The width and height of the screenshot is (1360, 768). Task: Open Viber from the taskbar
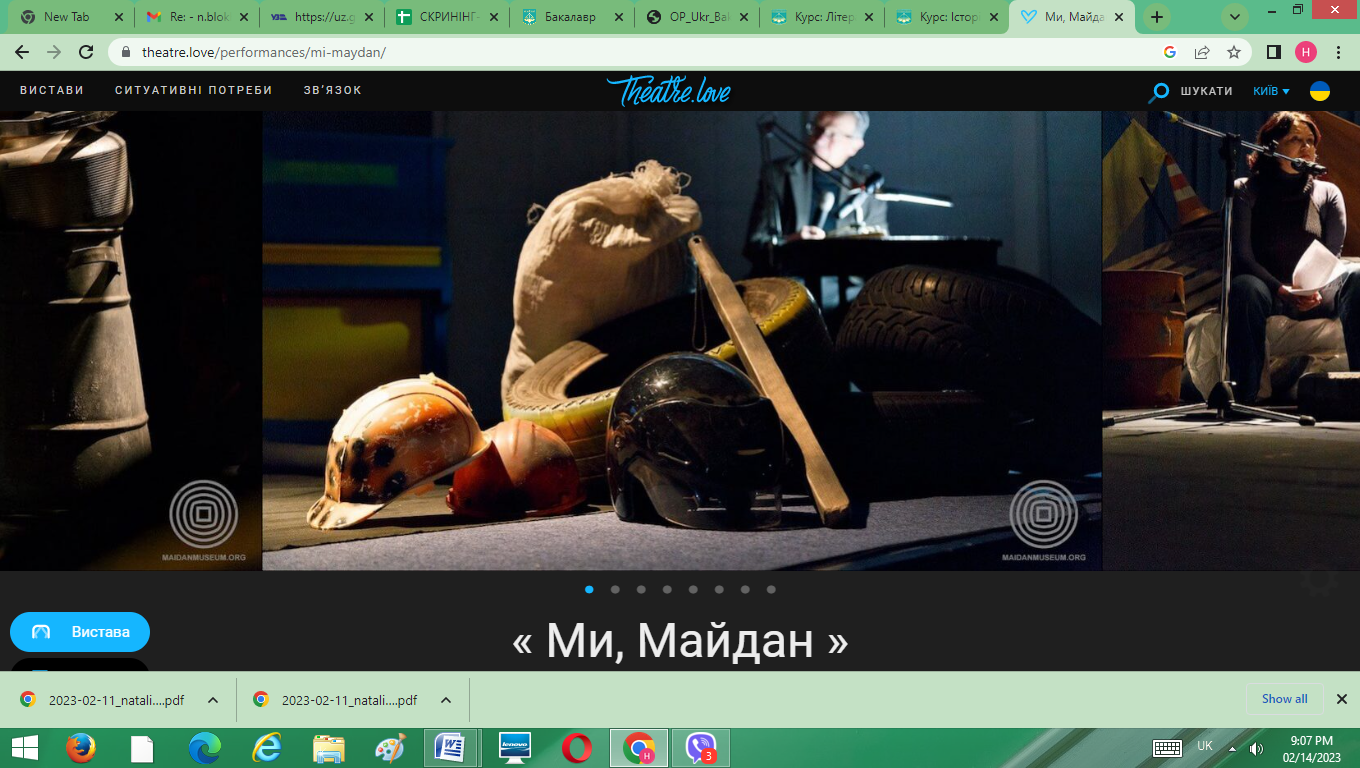point(701,747)
